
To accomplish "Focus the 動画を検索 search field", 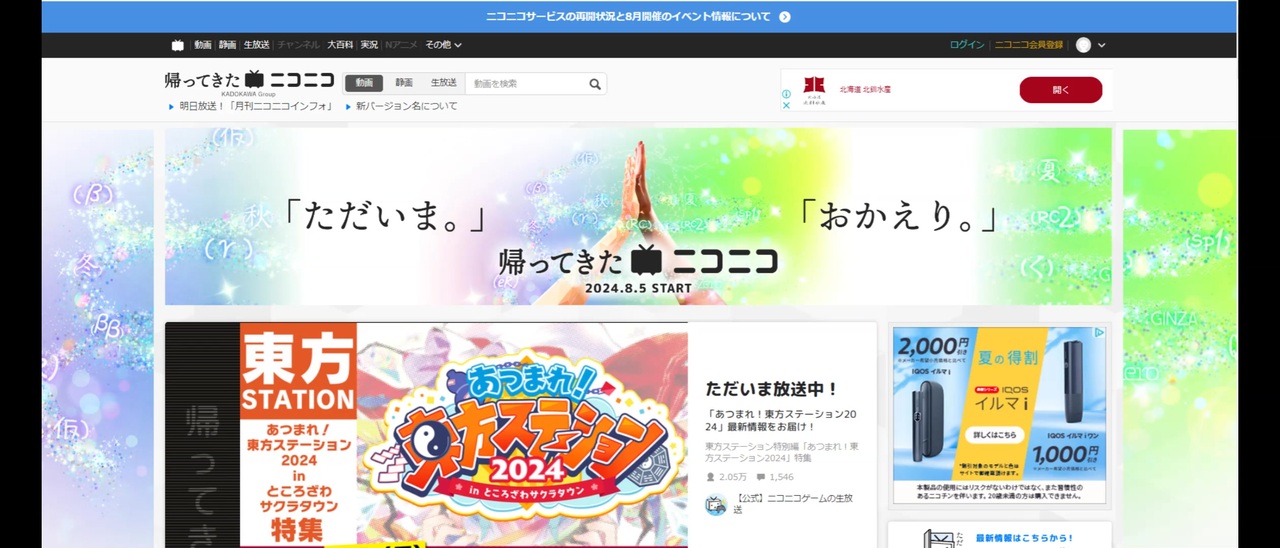I will 527,84.
